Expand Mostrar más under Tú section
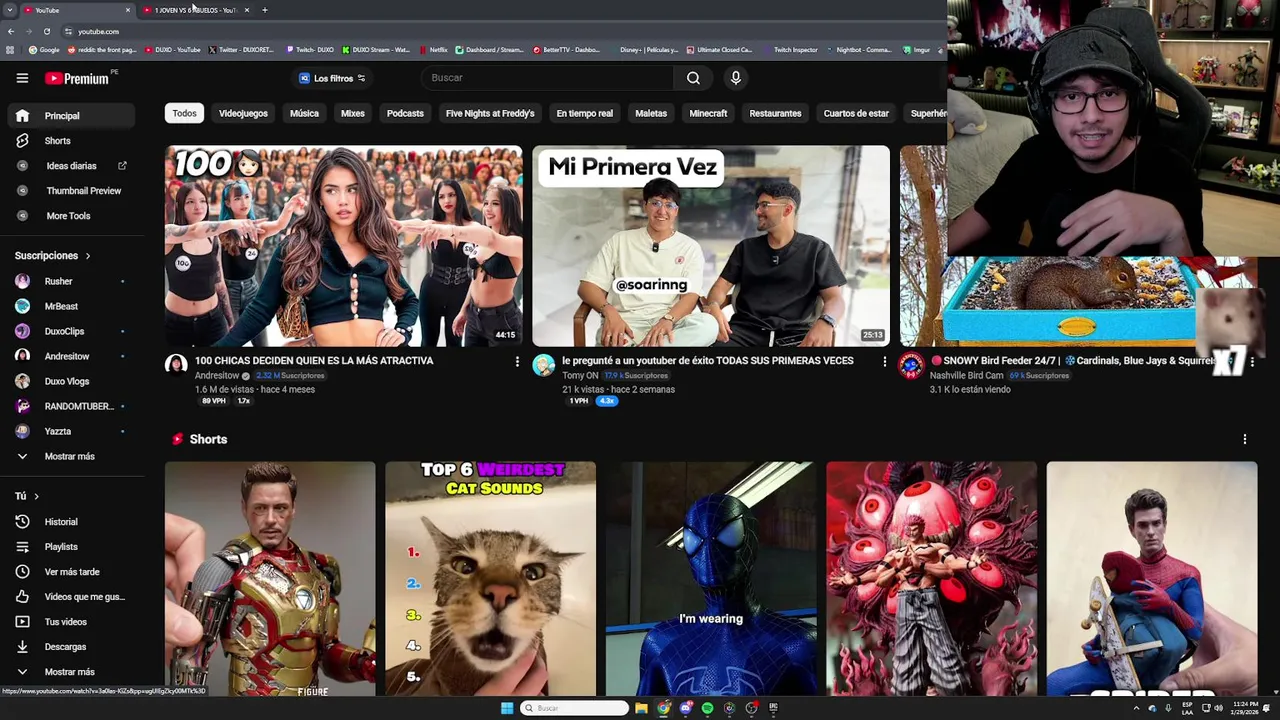The width and height of the screenshot is (1280, 720). tap(70, 672)
